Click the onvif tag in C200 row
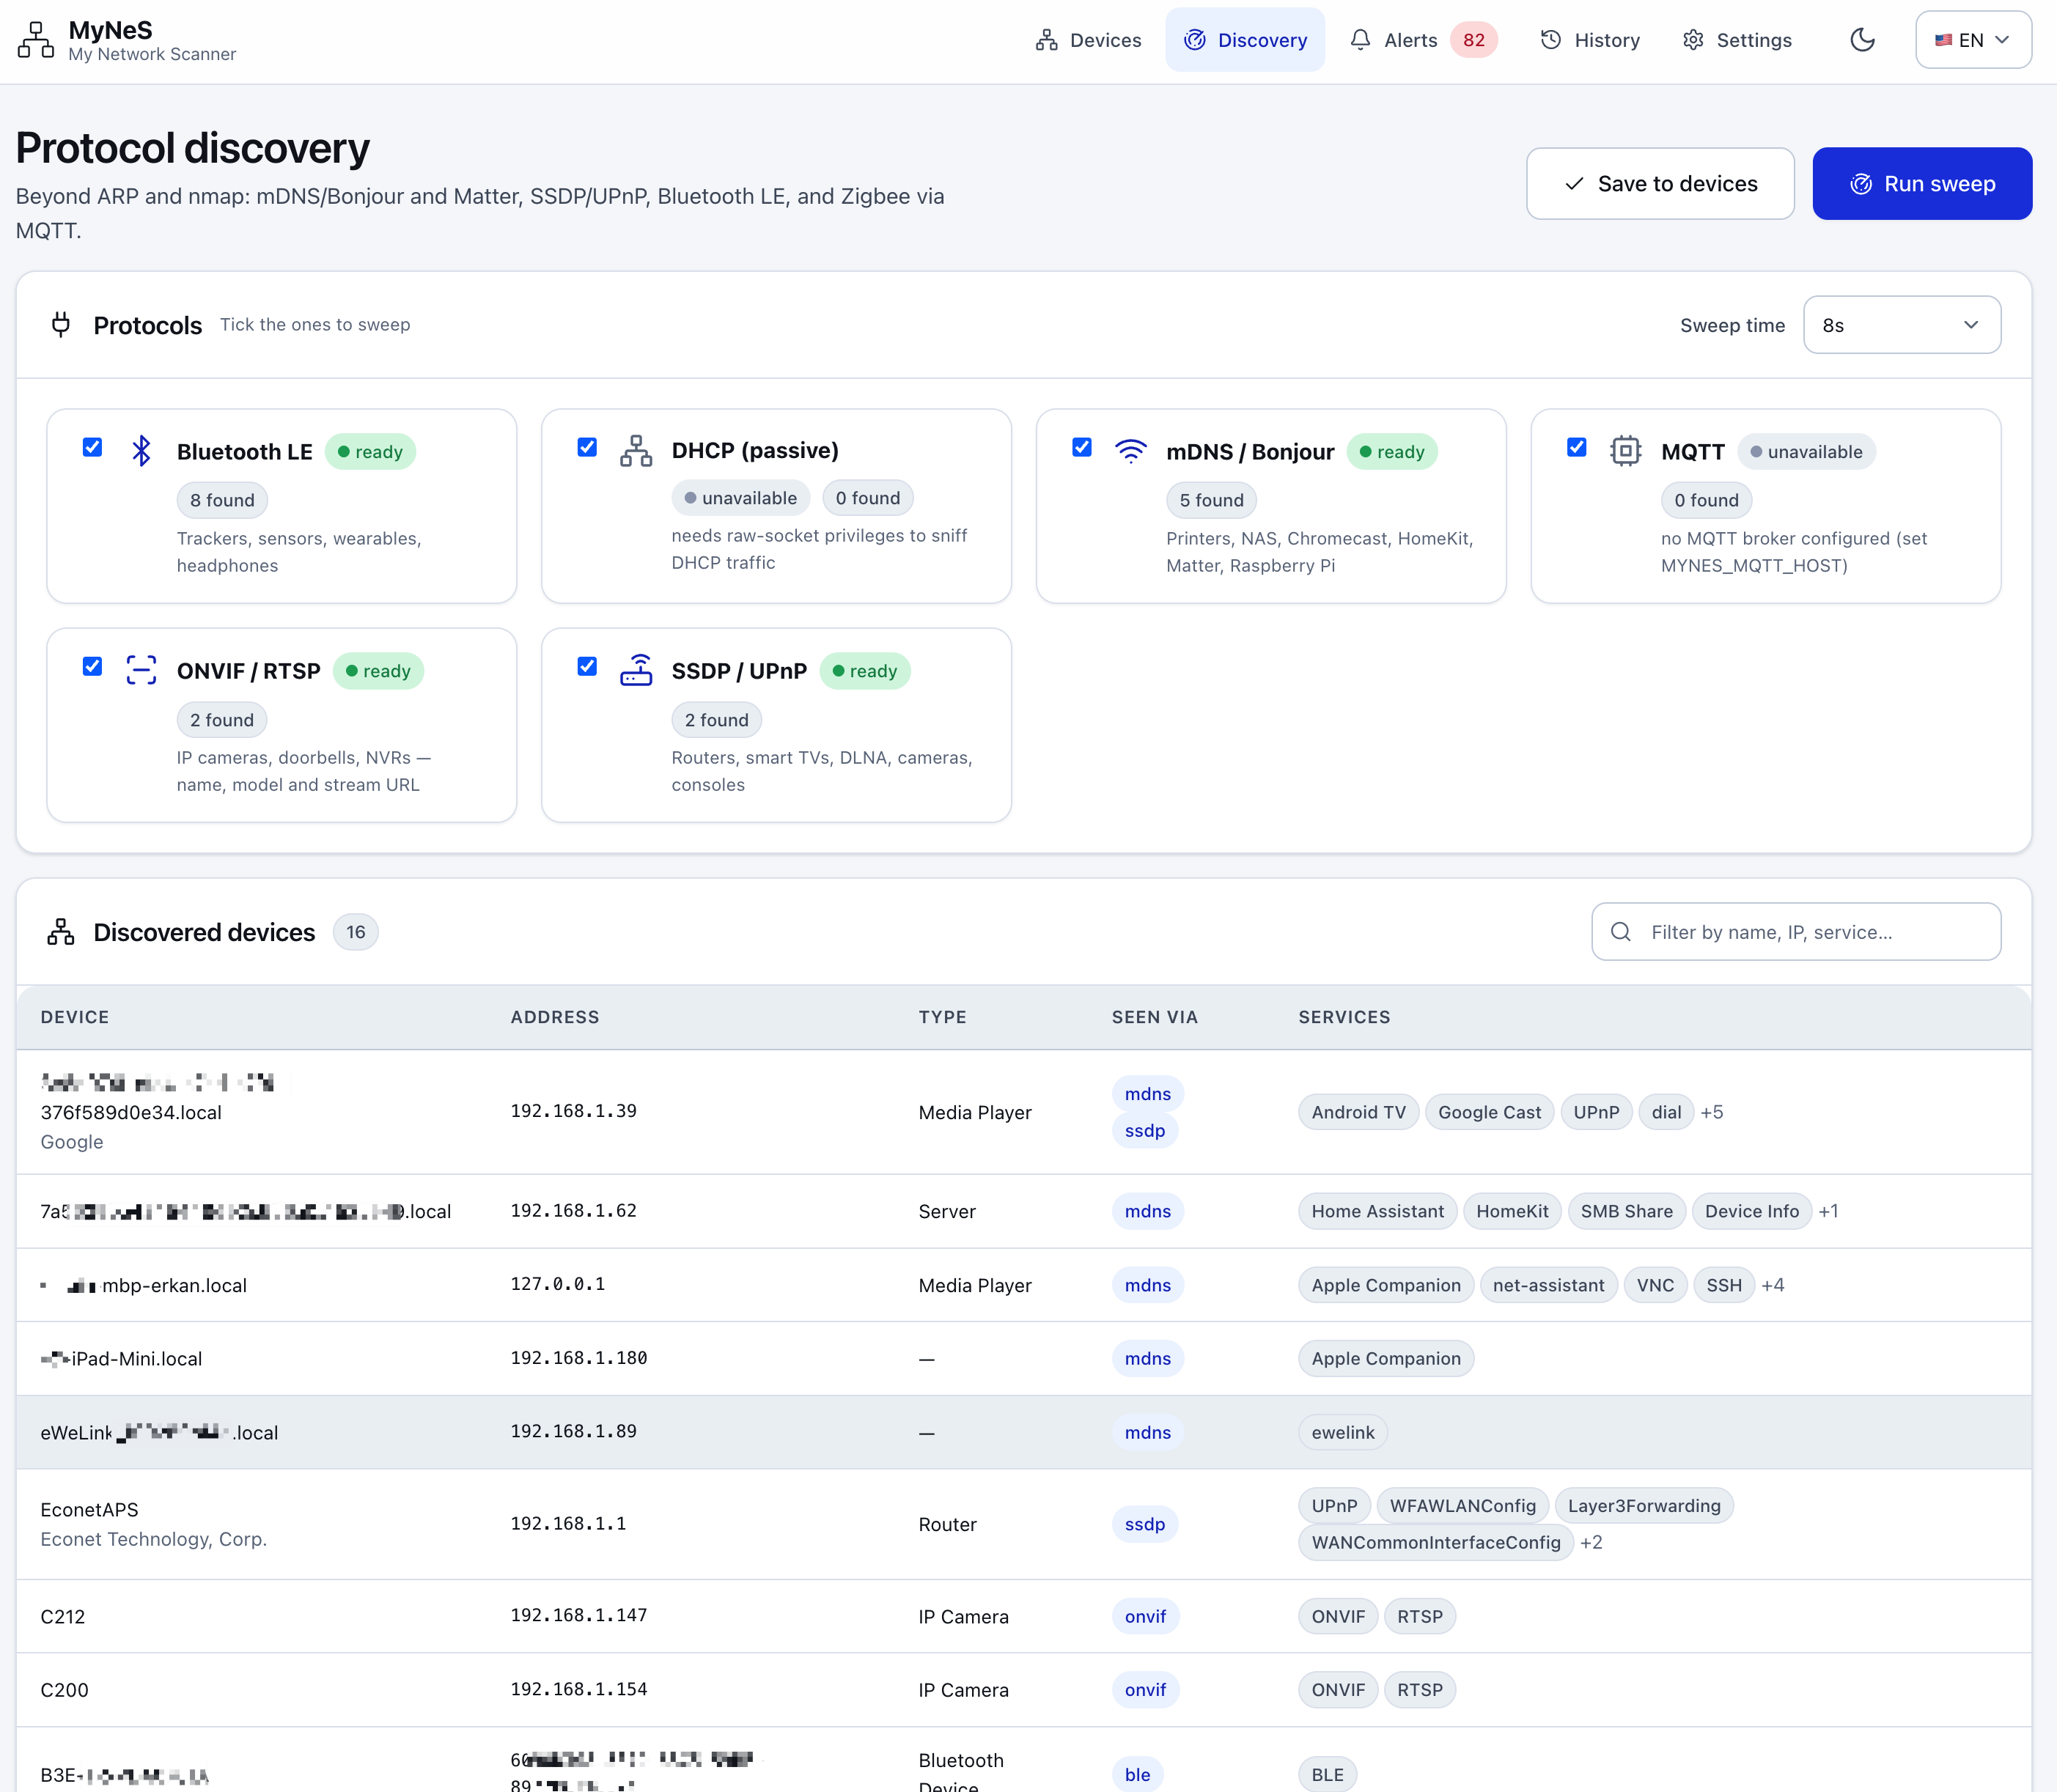Screen dimensions: 2057x1792 pos(1145,1690)
